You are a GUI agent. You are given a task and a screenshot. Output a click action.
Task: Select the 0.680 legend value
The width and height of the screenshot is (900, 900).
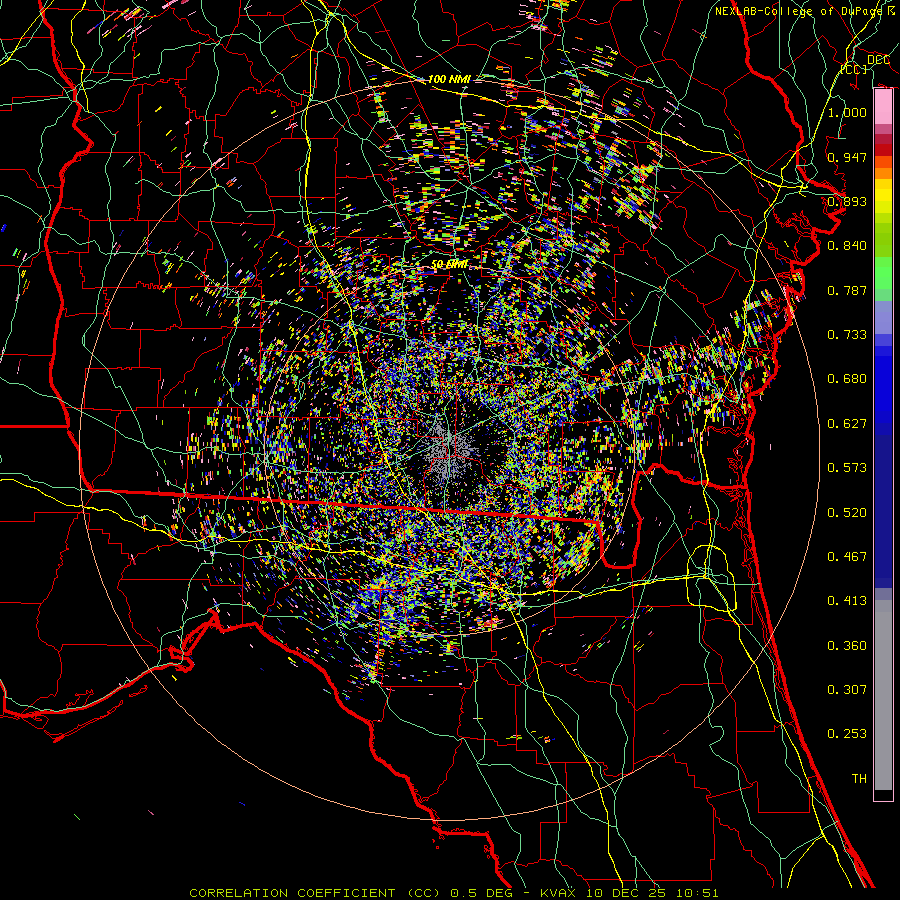point(847,379)
